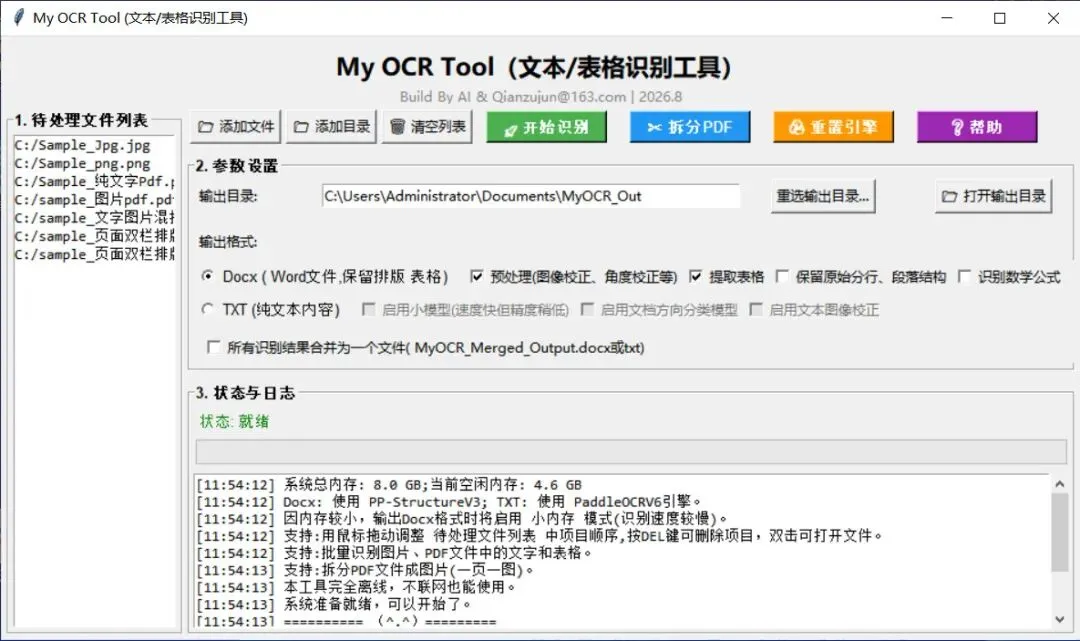This screenshot has height=641, width=1080.
Task: Click the 添加目录 (add folder) button
Action: coord(331,127)
